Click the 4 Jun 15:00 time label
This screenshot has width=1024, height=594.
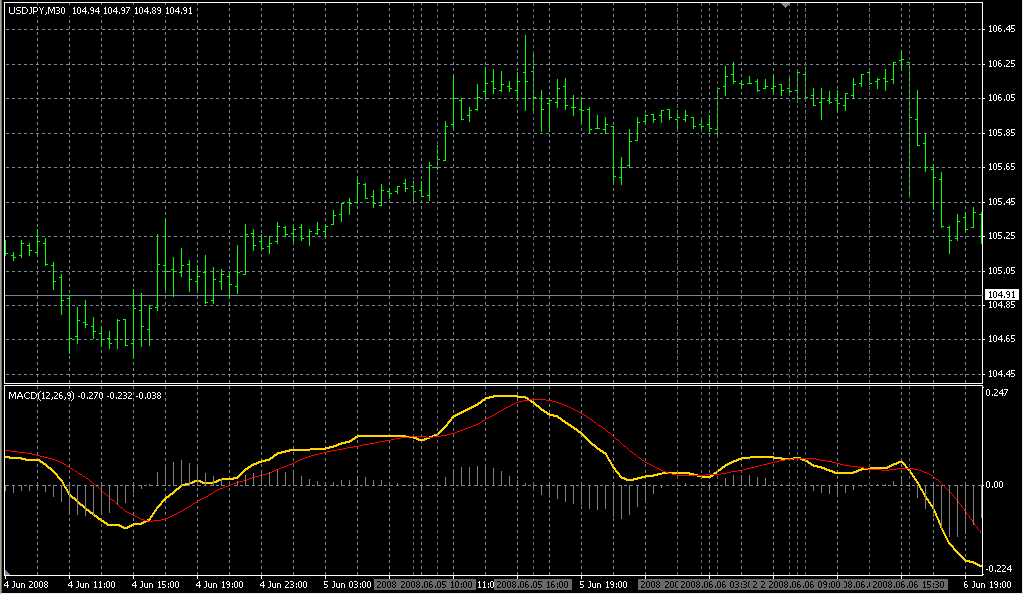pyautogui.click(x=157, y=584)
